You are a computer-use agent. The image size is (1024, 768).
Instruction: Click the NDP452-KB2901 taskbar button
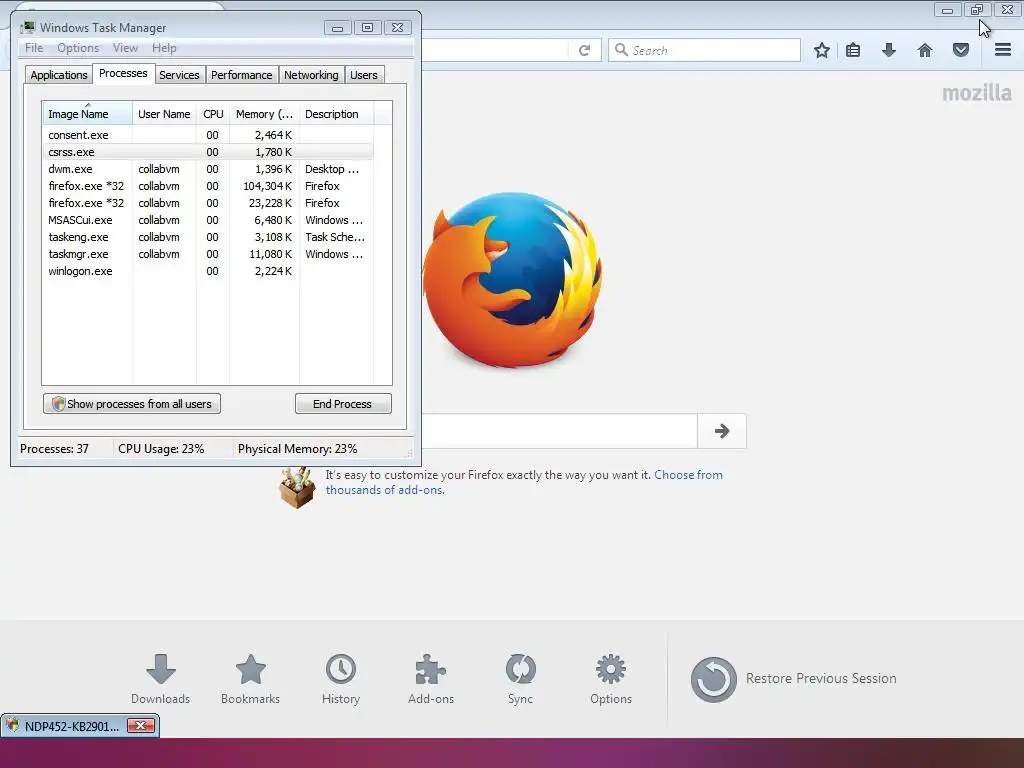click(x=72, y=726)
